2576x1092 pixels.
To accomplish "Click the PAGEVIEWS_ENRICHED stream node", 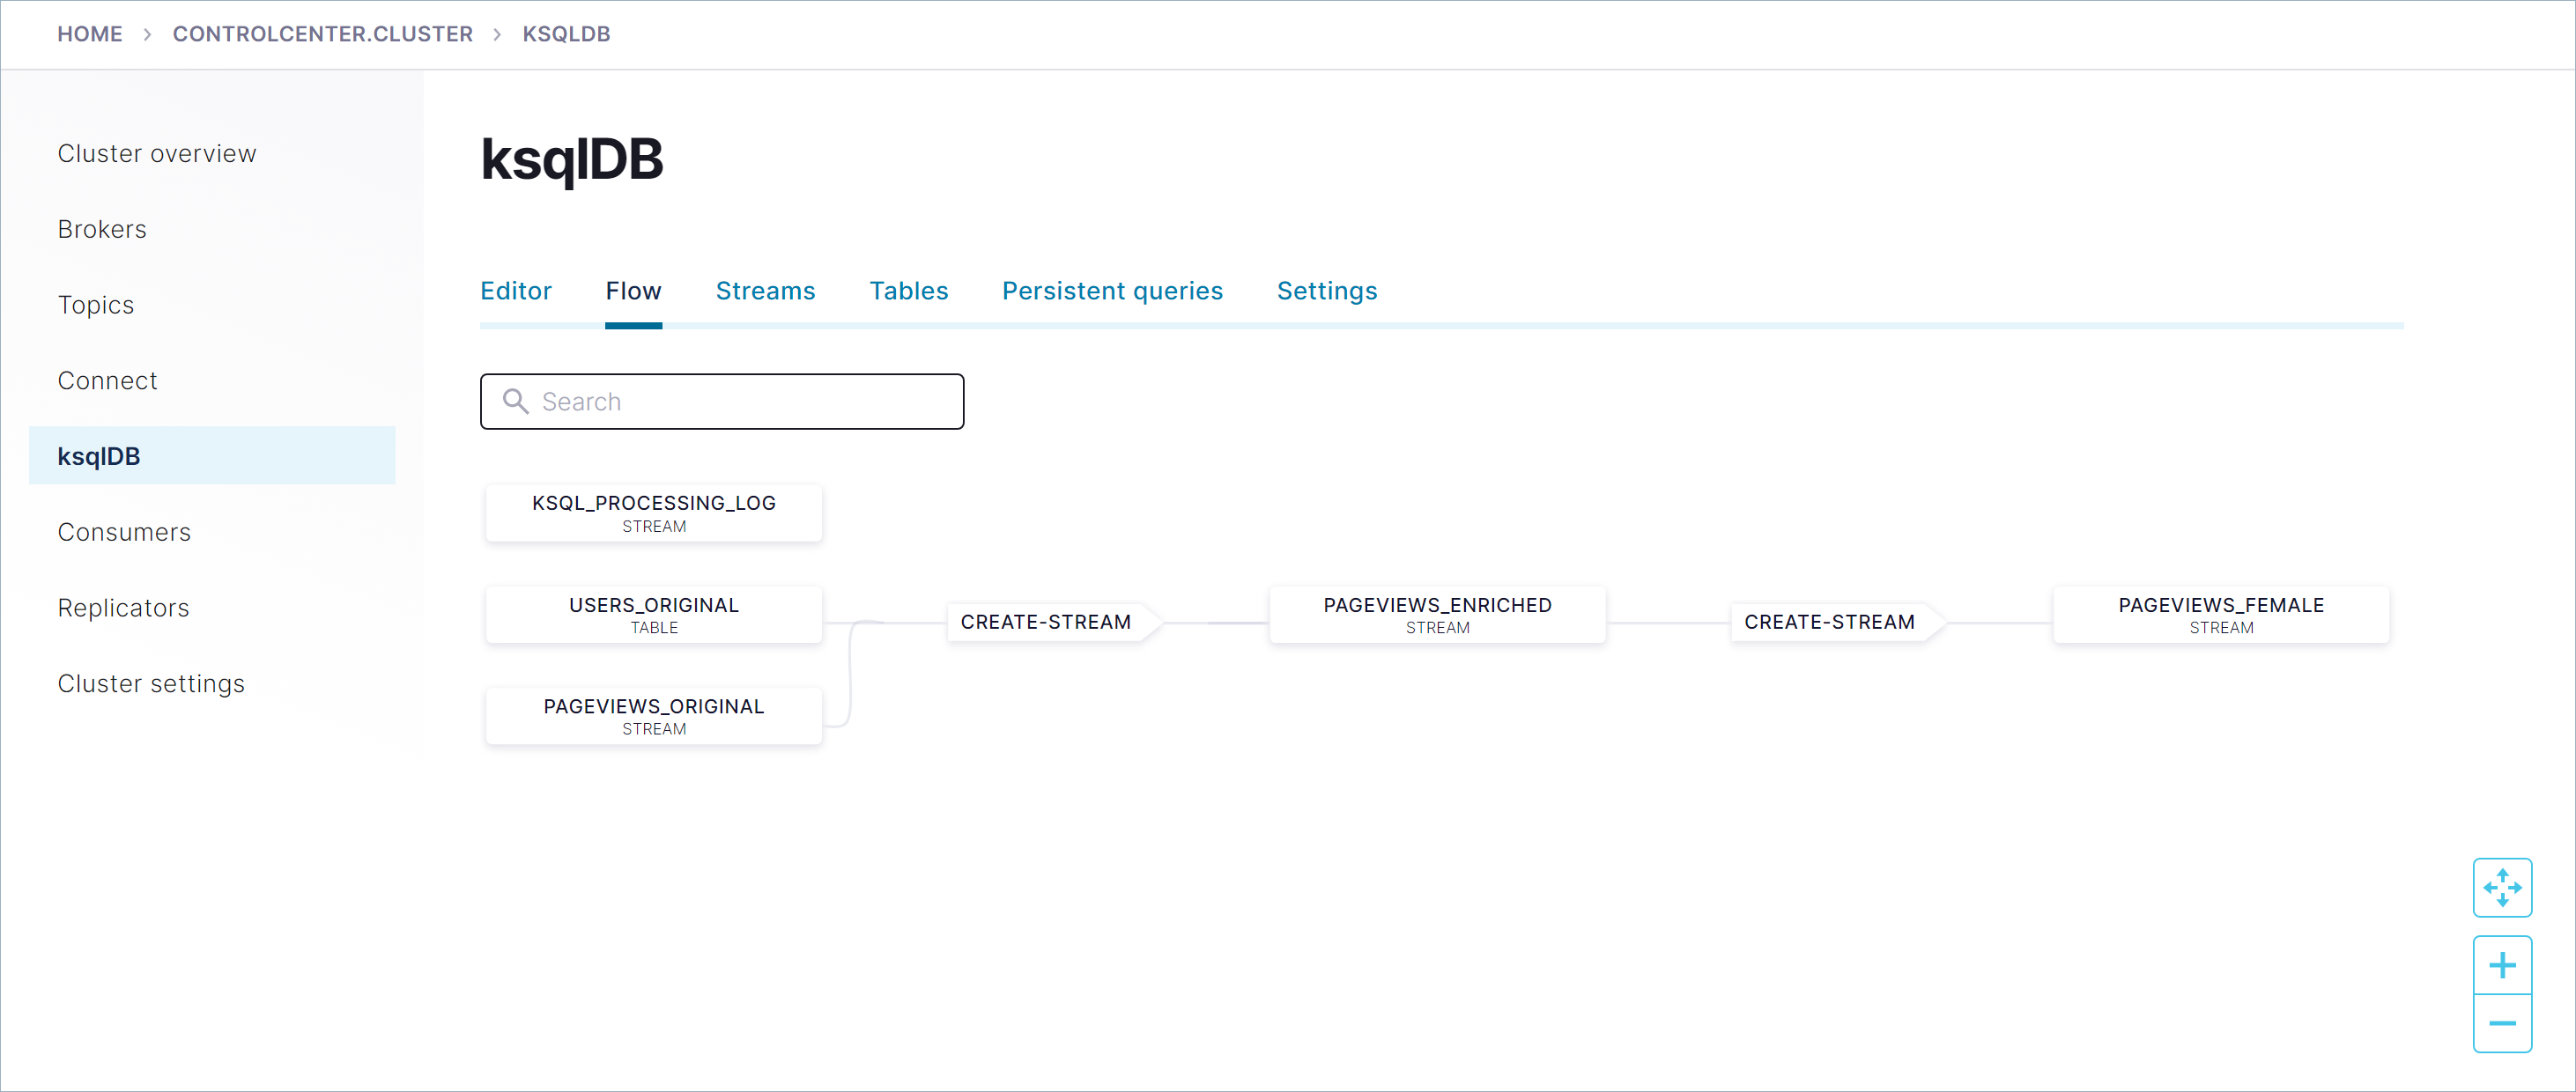I will click(1436, 614).
